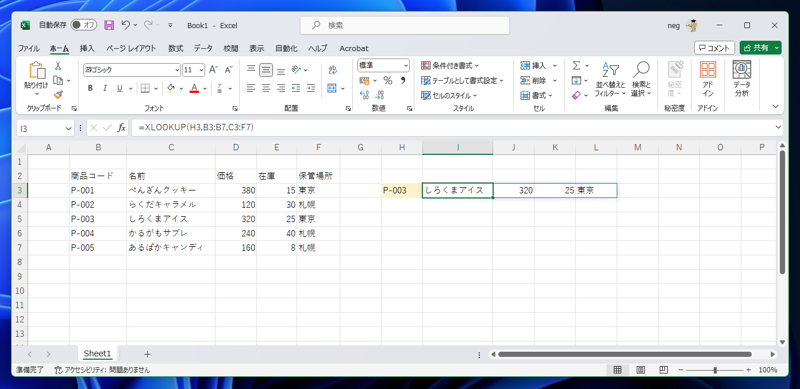Click the text orientation icon
The width and height of the screenshot is (800, 389).
[x=296, y=69]
